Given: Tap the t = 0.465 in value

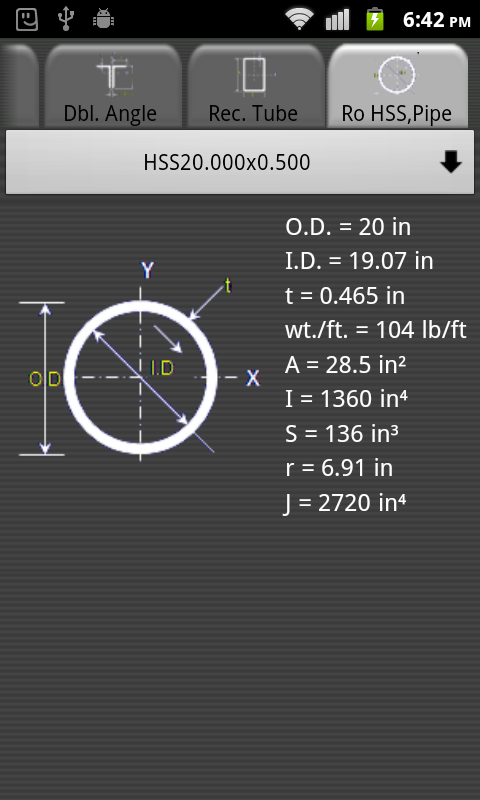Looking at the screenshot, I should [x=345, y=296].
